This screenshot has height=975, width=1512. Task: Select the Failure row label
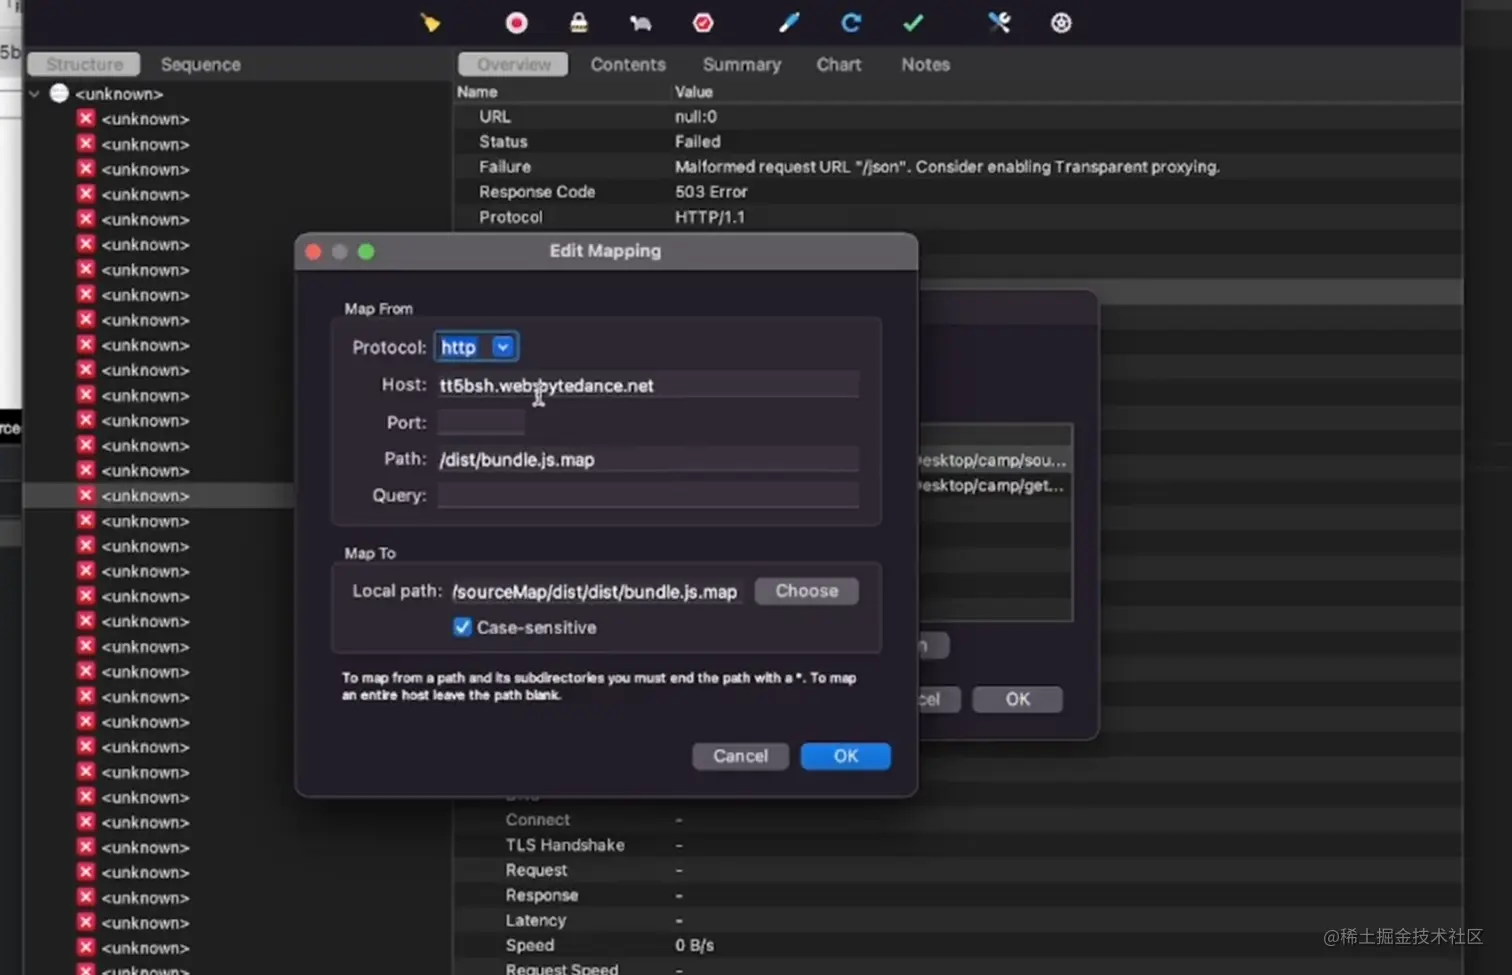click(x=505, y=166)
